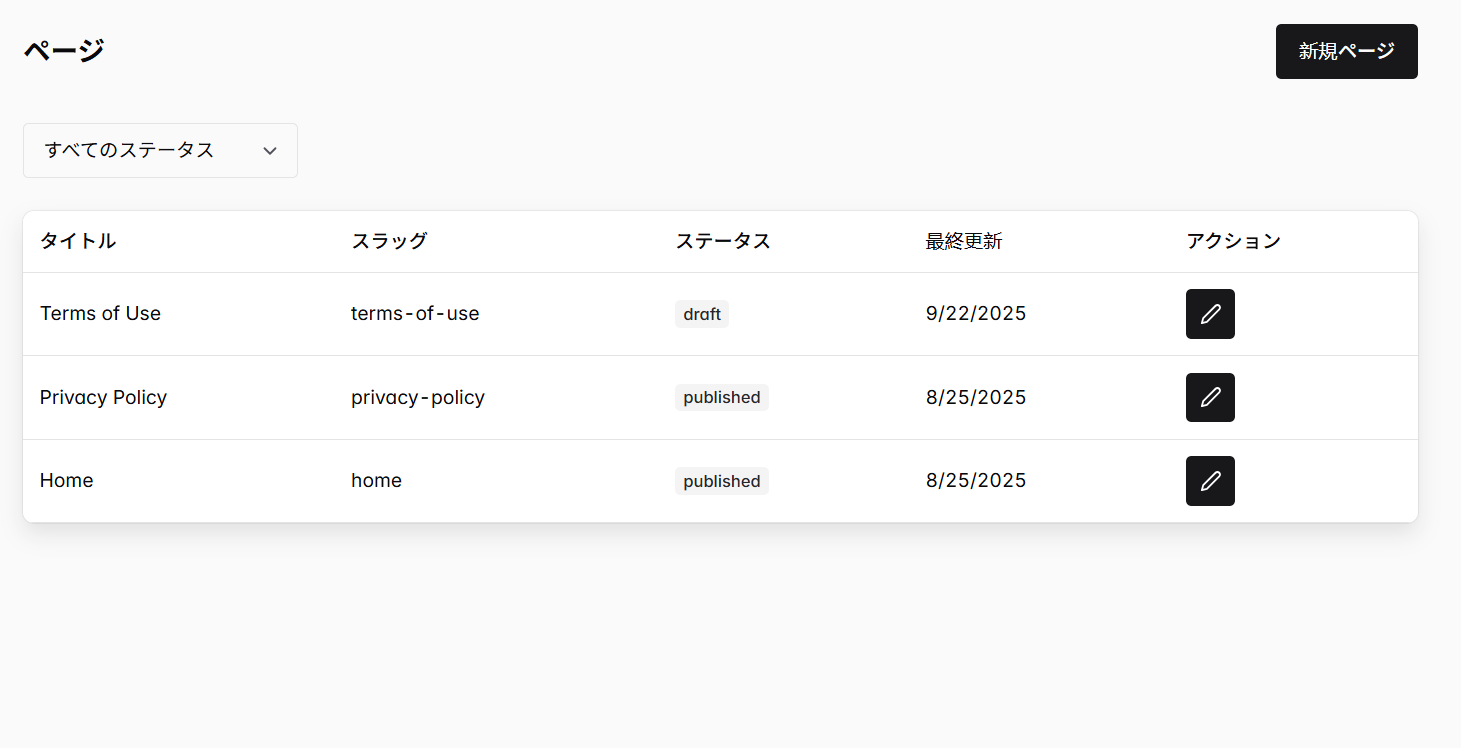The width and height of the screenshot is (1461, 748).
Task: Click the draft status badge
Action: coord(701,313)
